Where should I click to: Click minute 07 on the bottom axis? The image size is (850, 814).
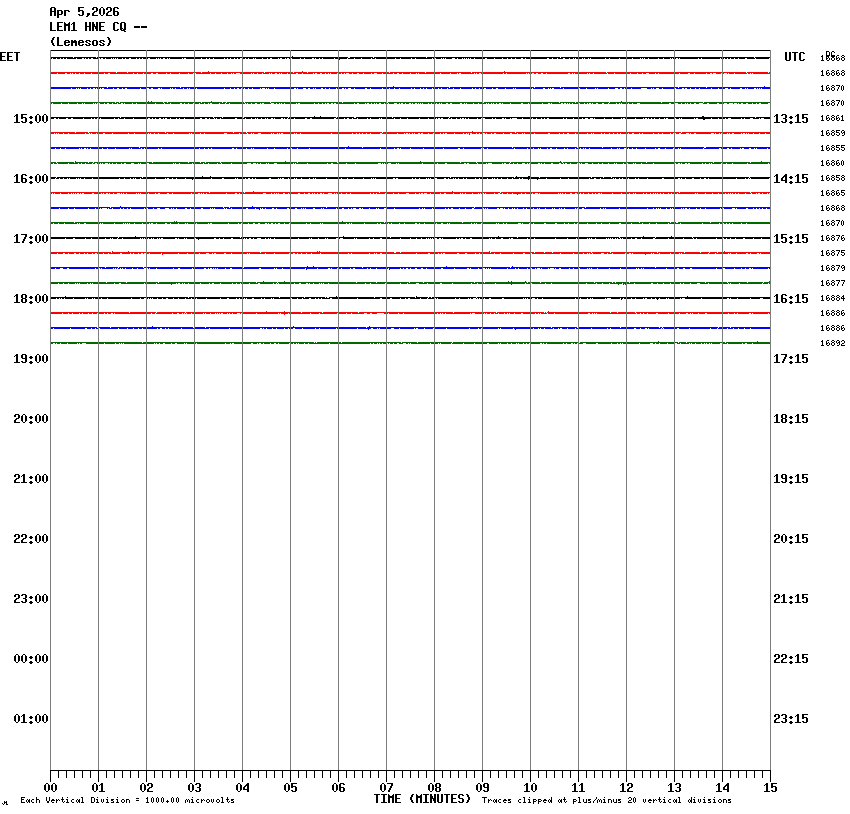(386, 788)
